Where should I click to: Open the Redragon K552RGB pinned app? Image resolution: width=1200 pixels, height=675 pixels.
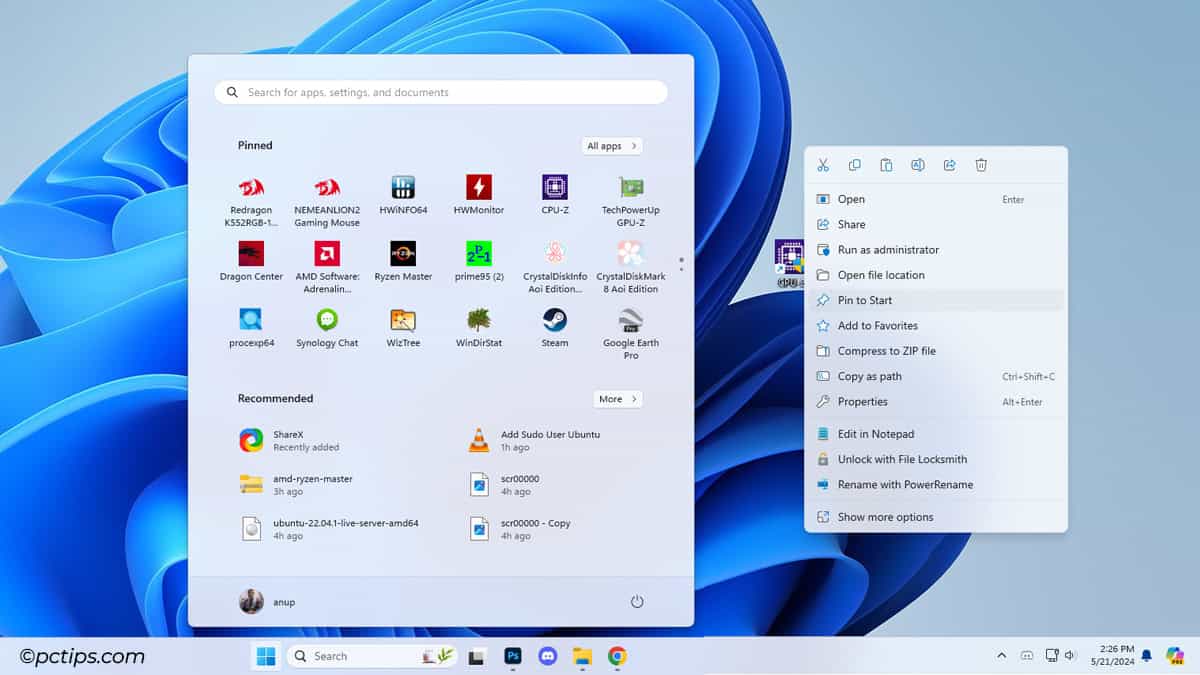tap(251, 200)
